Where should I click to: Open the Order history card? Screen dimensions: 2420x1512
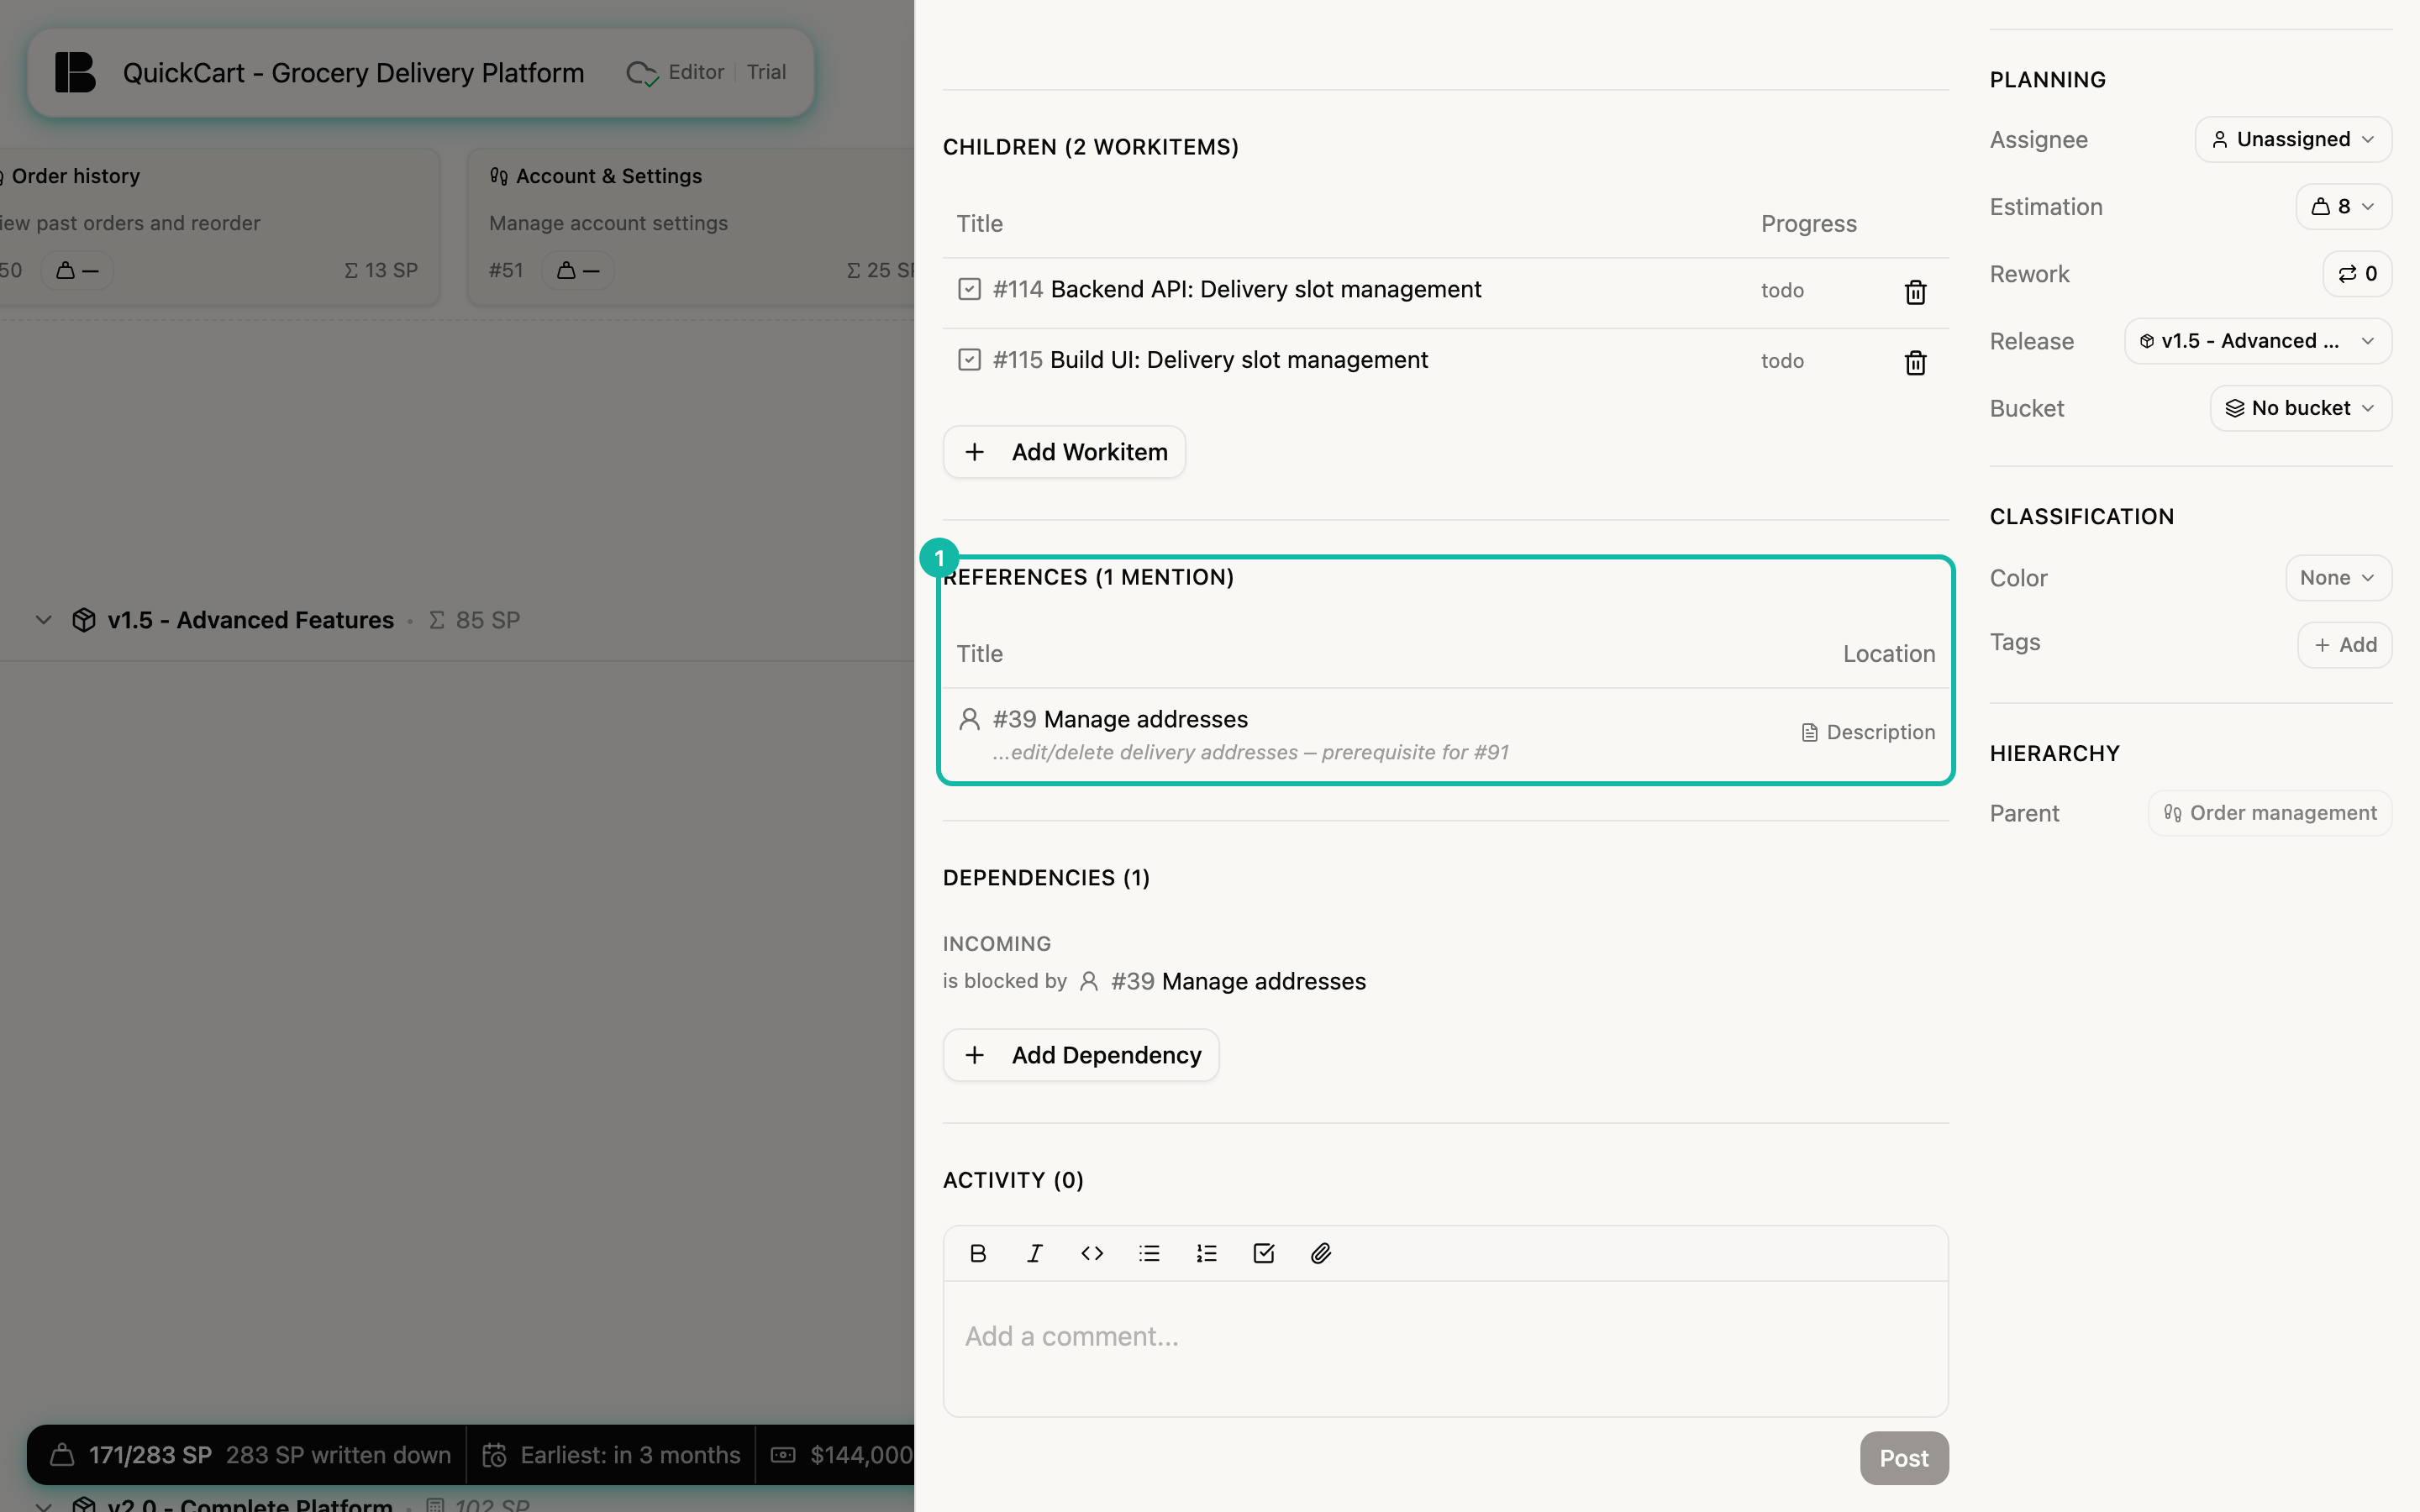(x=218, y=226)
